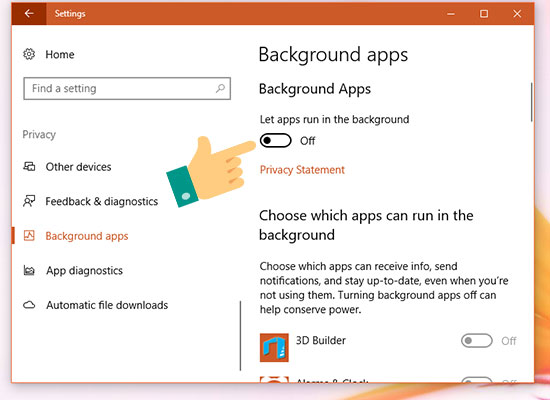Open Feedback & diagnostics settings
Screen dimensions: 550x400
coord(102,201)
